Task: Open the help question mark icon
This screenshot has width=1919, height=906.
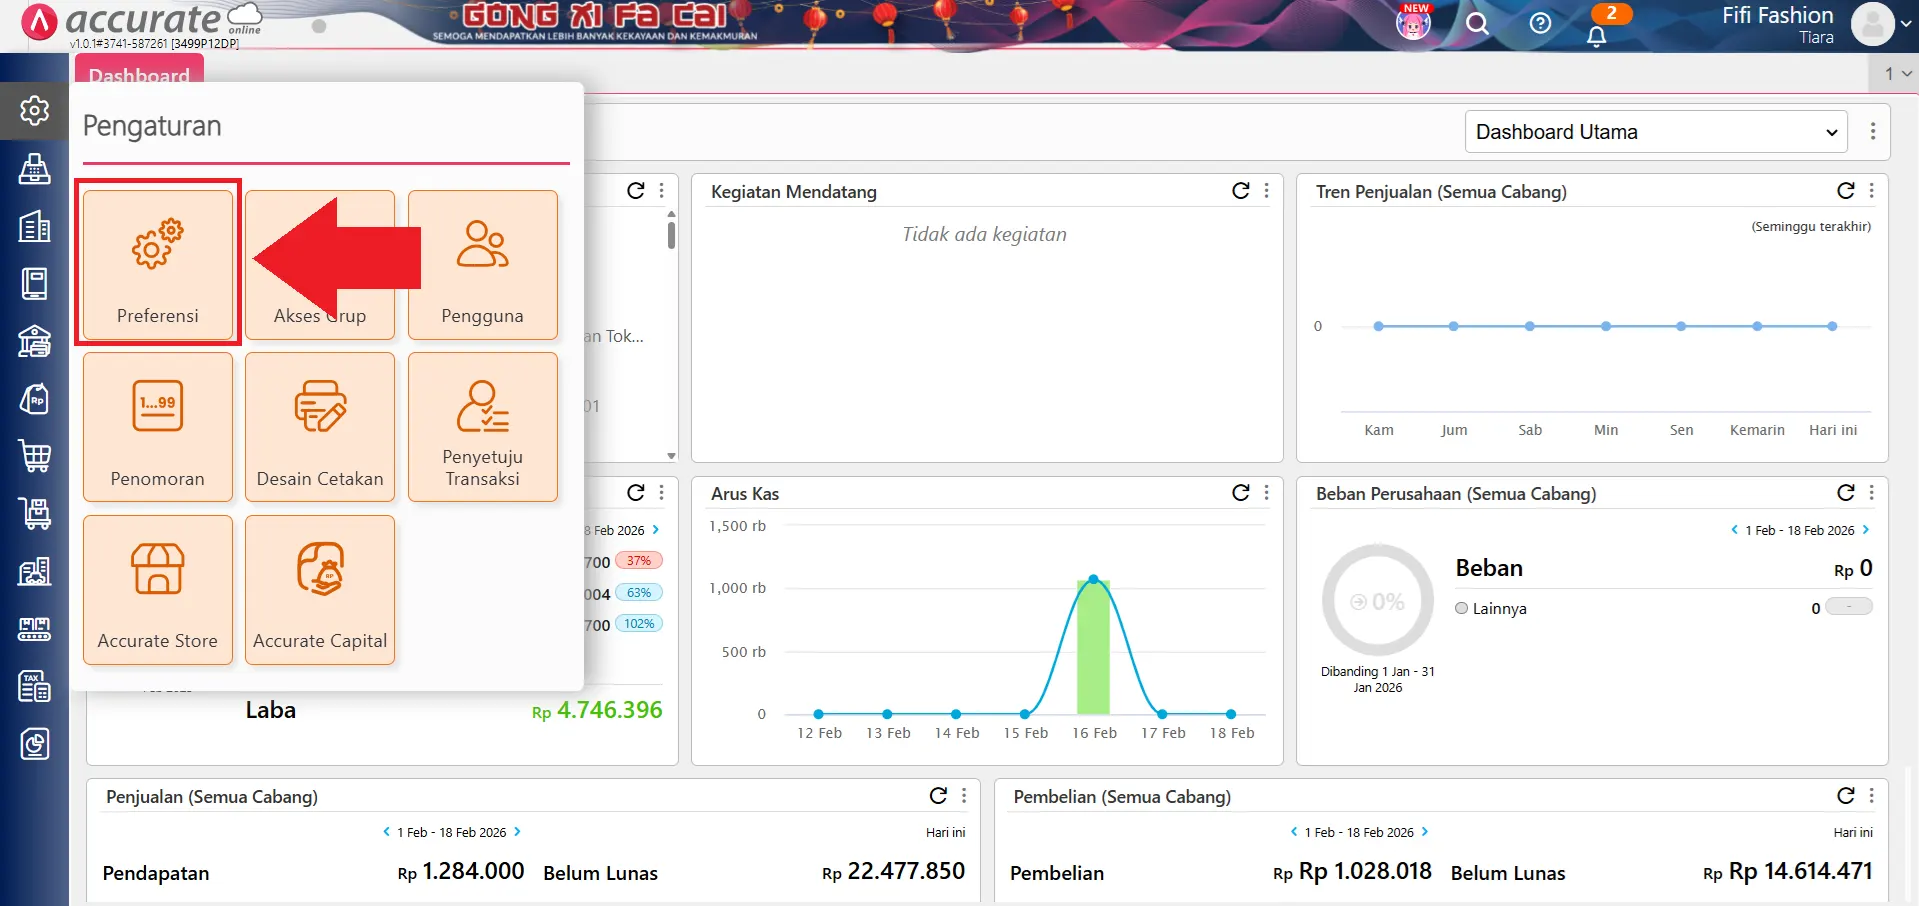Action: point(1540,24)
